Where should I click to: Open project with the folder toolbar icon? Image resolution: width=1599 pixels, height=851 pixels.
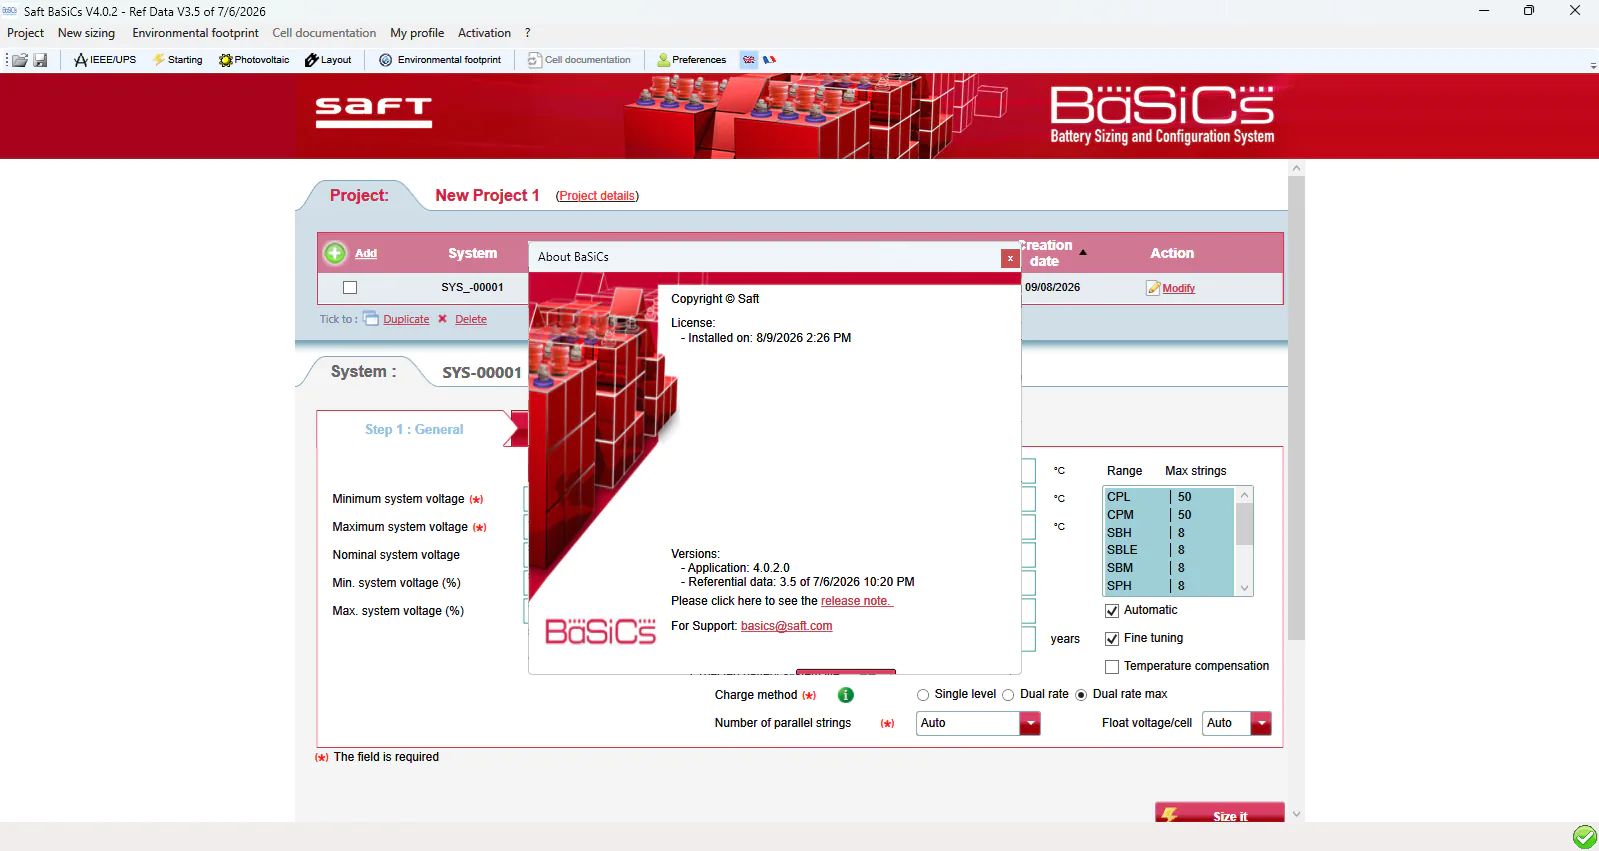[x=20, y=60]
